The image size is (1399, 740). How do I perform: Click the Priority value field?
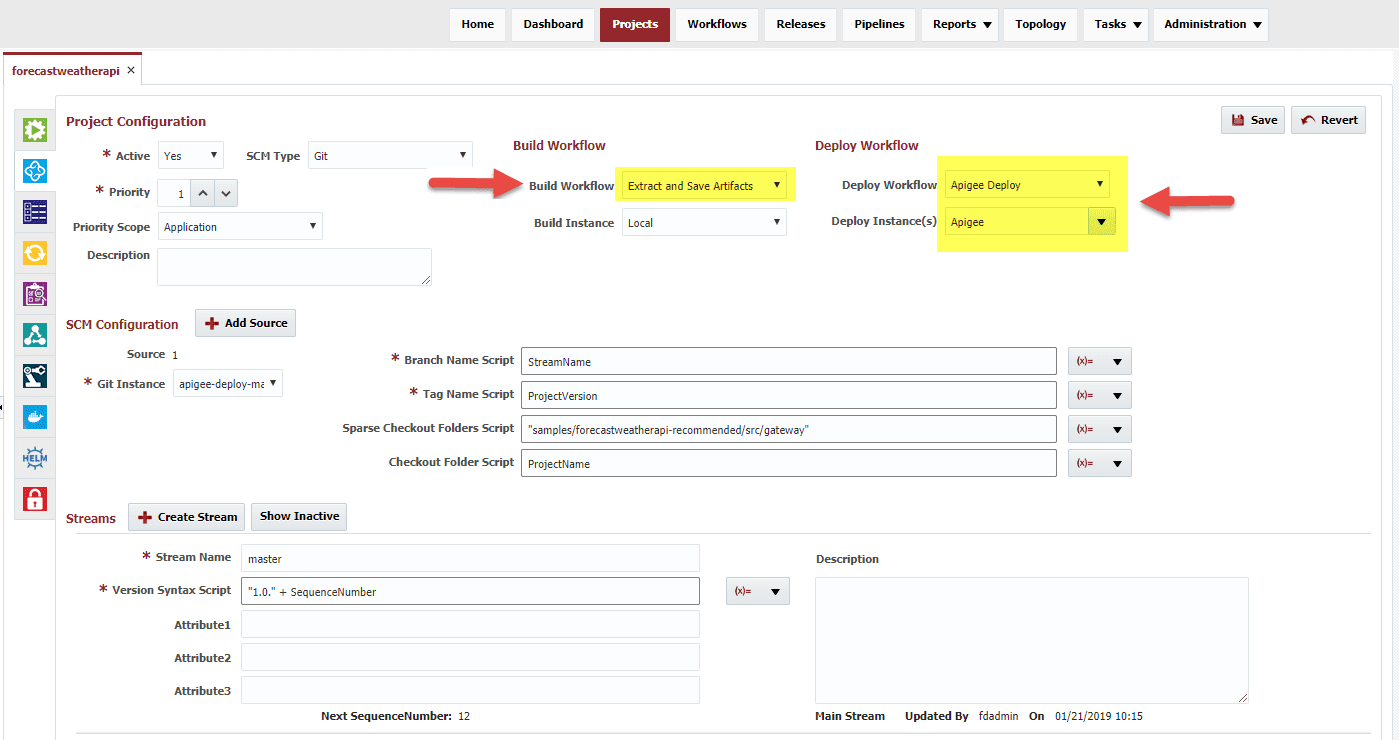tap(174, 193)
